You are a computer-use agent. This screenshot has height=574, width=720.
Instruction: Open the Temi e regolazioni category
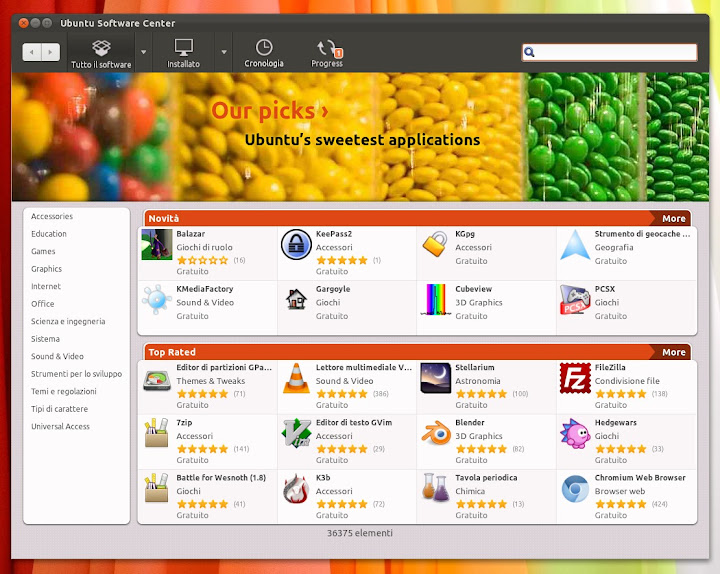point(64,391)
